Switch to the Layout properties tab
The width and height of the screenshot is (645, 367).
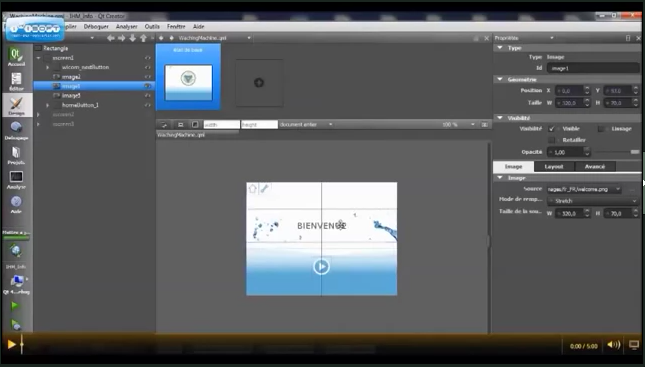[x=554, y=167]
